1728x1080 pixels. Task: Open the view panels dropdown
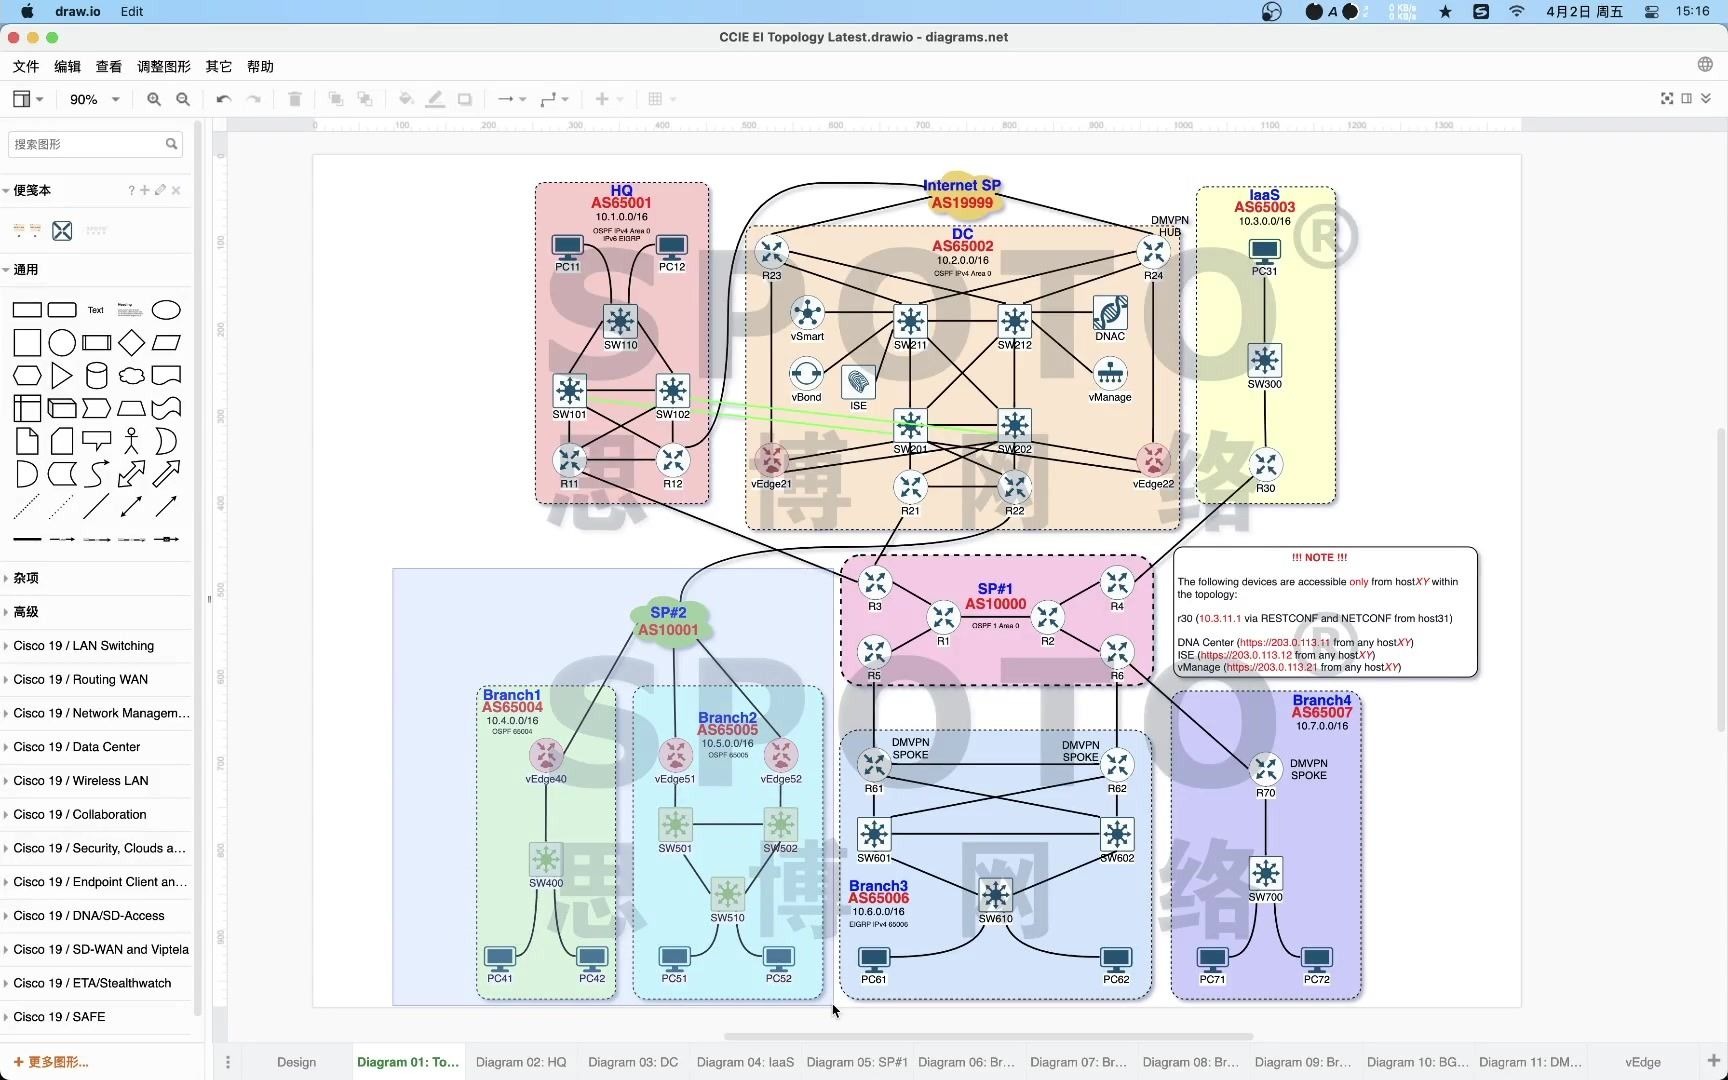coord(27,99)
